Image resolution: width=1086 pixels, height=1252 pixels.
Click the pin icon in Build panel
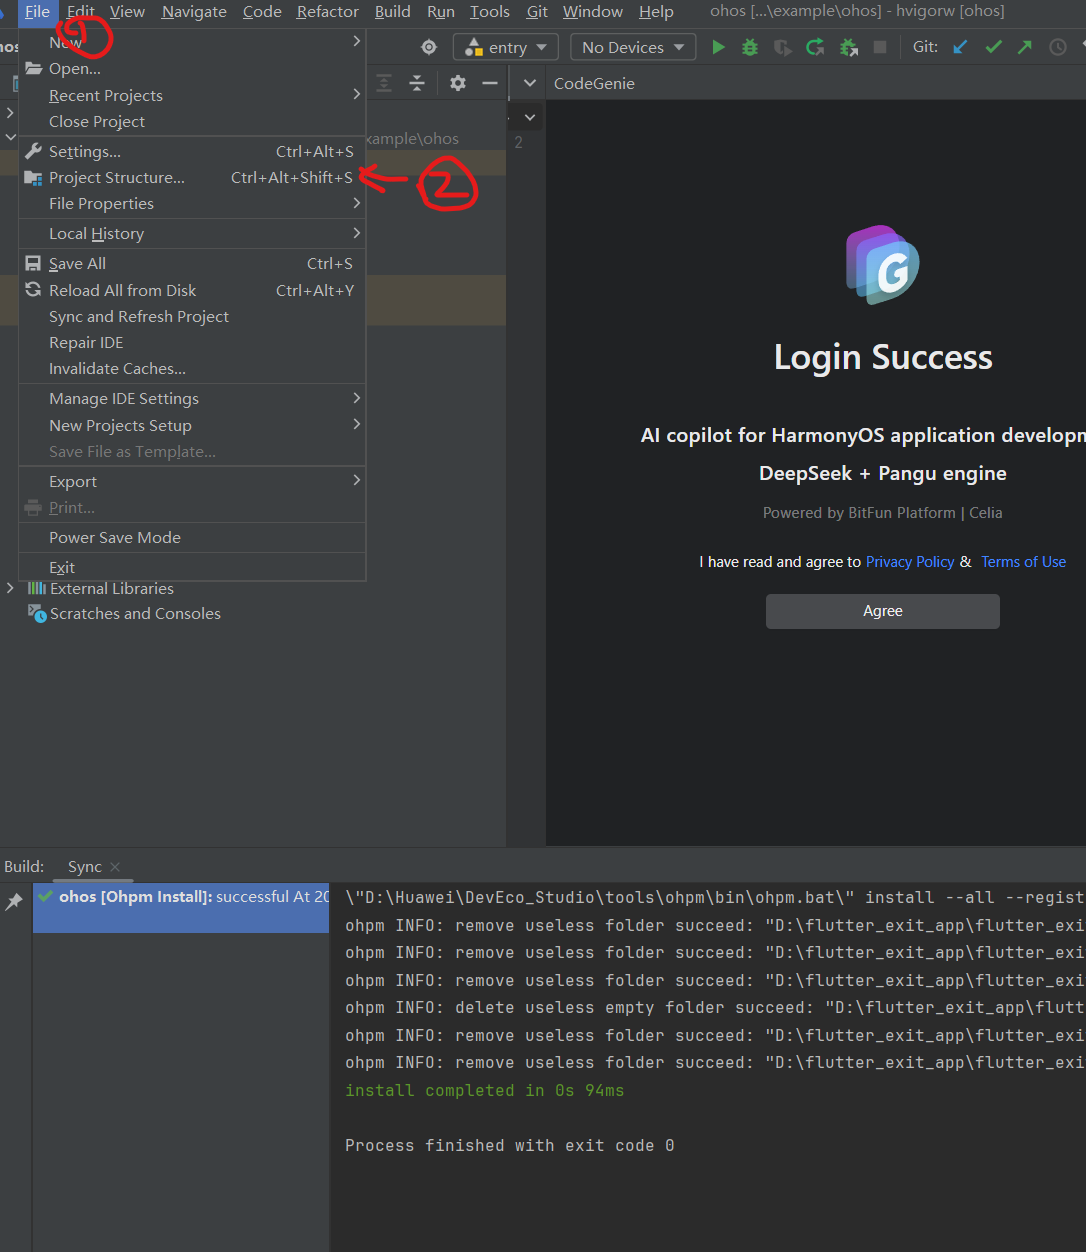click(x=14, y=902)
